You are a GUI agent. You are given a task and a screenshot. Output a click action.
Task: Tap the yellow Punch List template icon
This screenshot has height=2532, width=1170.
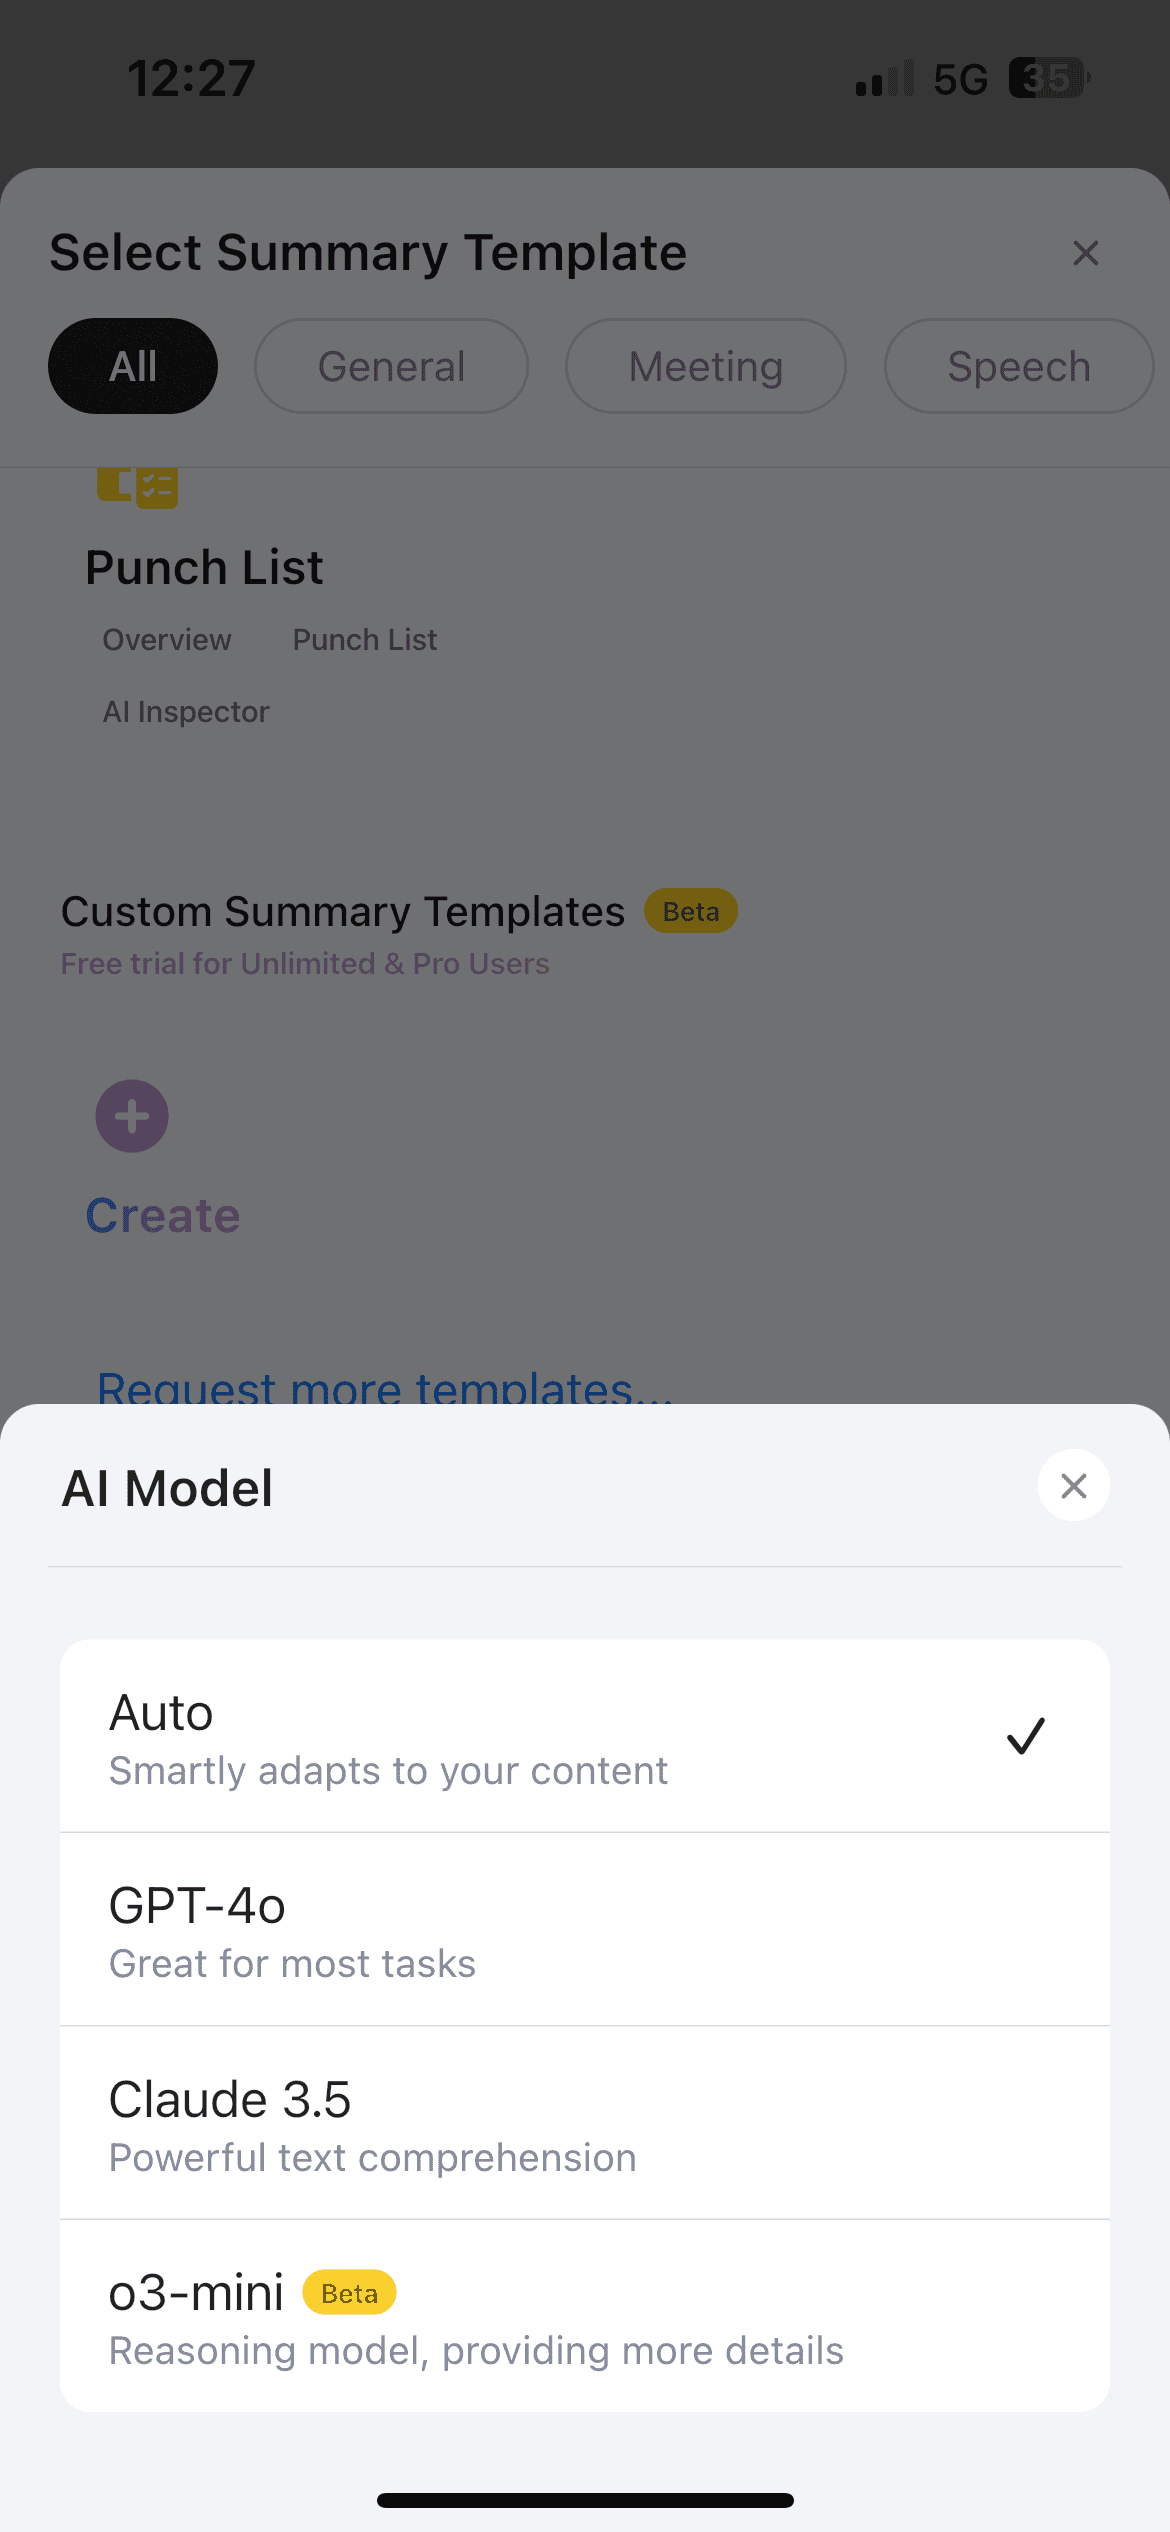point(138,487)
